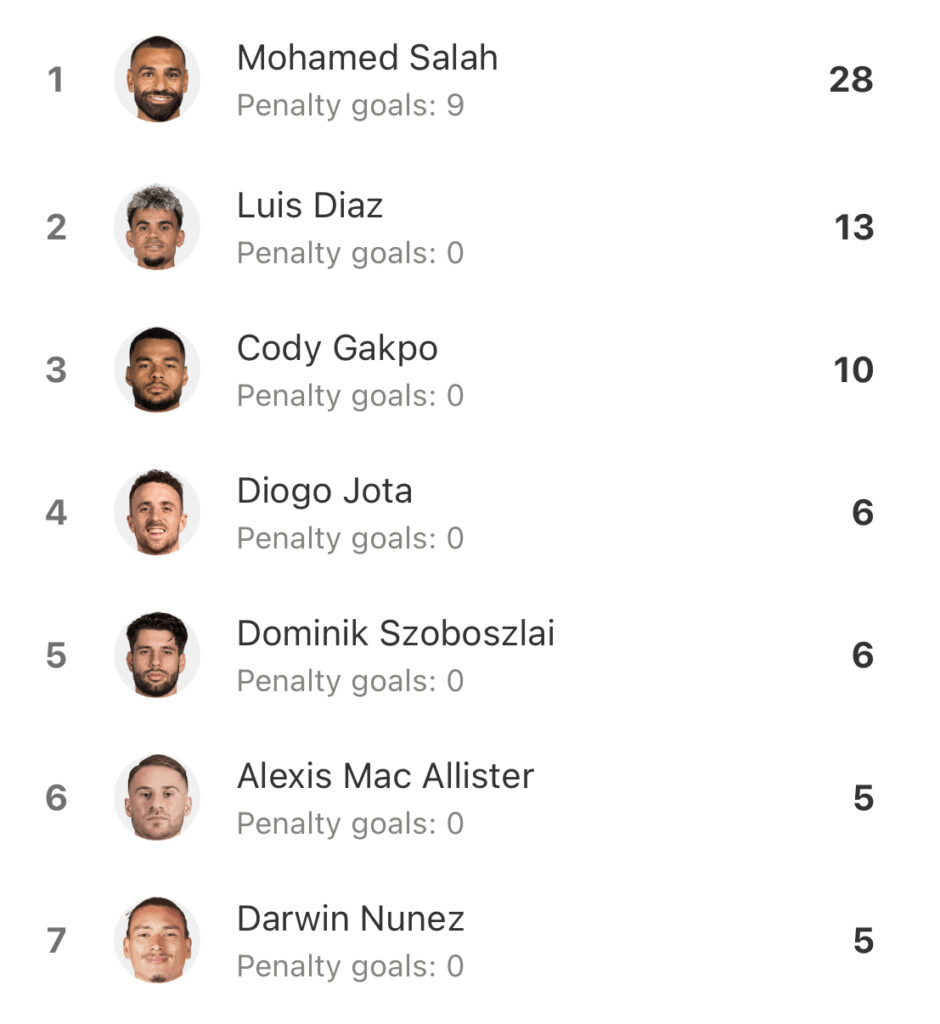This screenshot has height=1024, width=940.
Task: Open Diogo Jota's player avatar
Action: pyautogui.click(x=157, y=512)
